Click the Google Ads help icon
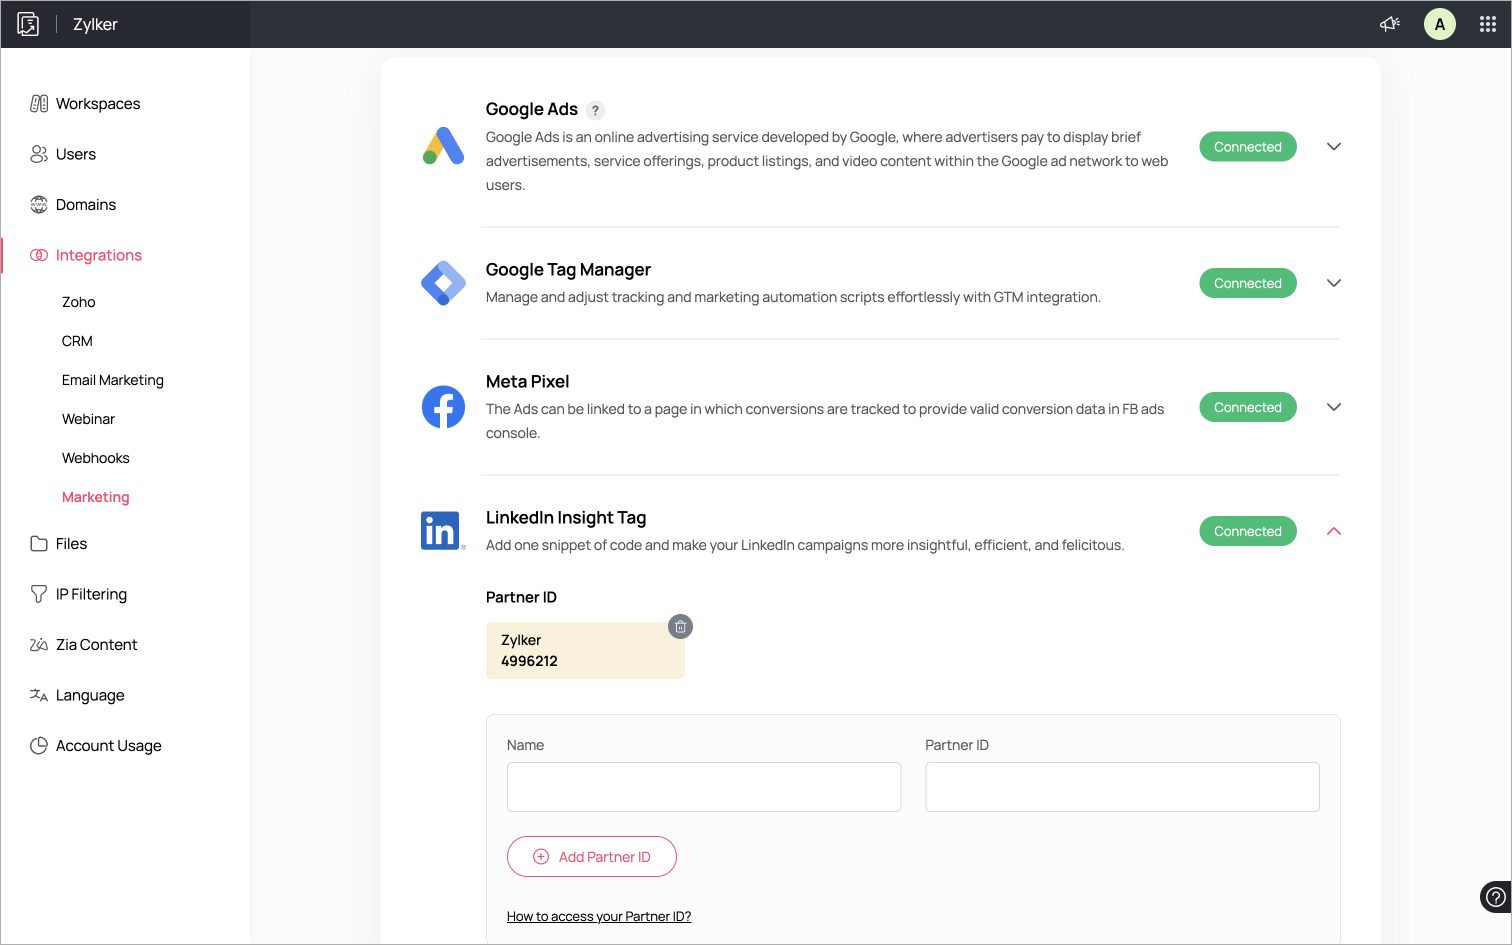 click(x=595, y=110)
